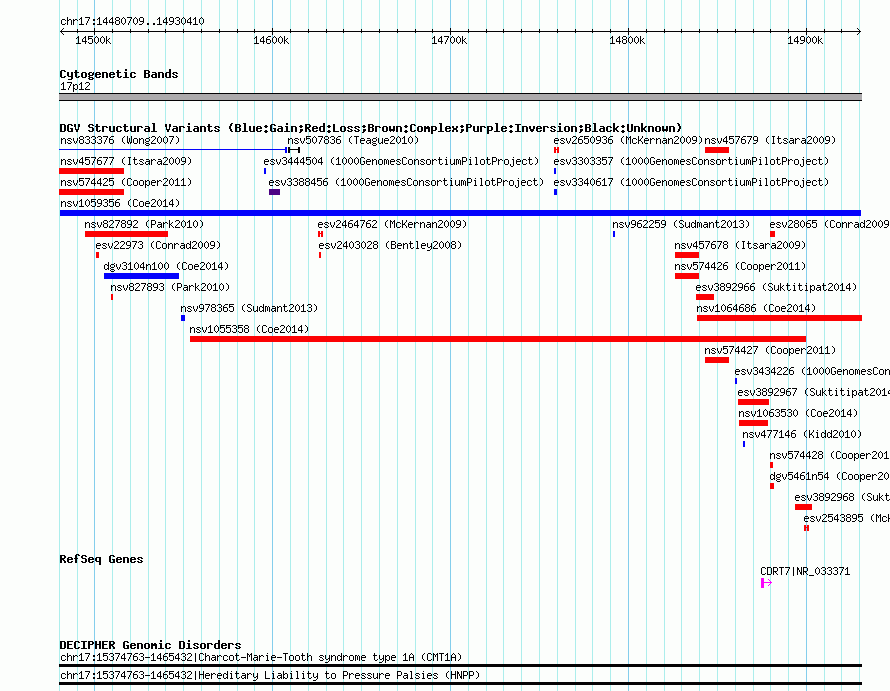
Task: Click esv28065 (Conrad2009) red marker
Action: pos(773,234)
